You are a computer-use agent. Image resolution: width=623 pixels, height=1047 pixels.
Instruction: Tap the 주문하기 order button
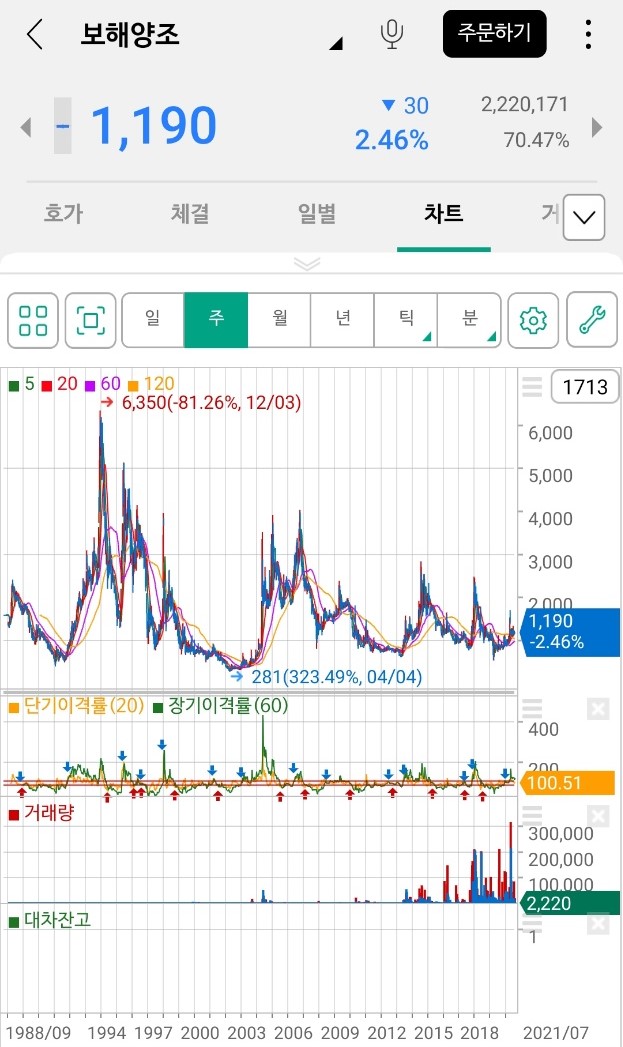pyautogui.click(x=494, y=33)
